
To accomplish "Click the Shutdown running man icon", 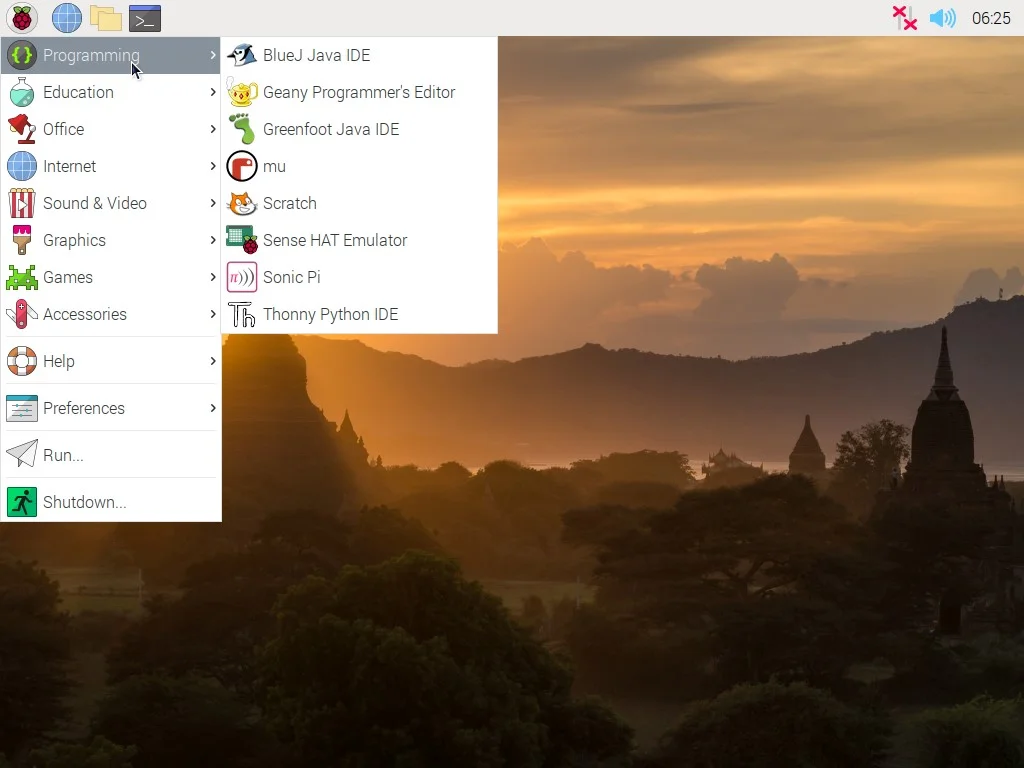I will click(22, 502).
